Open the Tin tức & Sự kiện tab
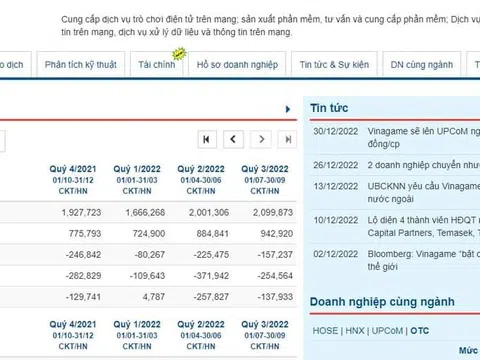Viewport: 480px width, 360px height. tap(334, 64)
